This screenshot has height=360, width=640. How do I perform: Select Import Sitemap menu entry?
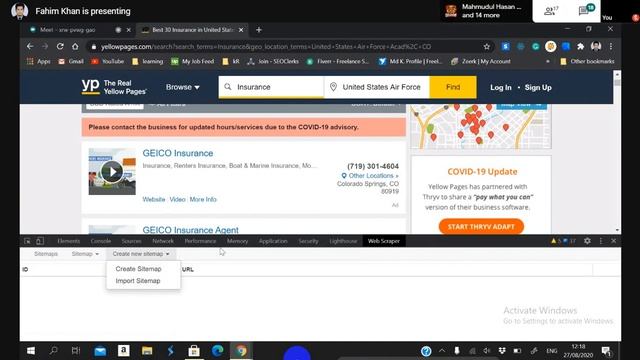click(x=138, y=281)
